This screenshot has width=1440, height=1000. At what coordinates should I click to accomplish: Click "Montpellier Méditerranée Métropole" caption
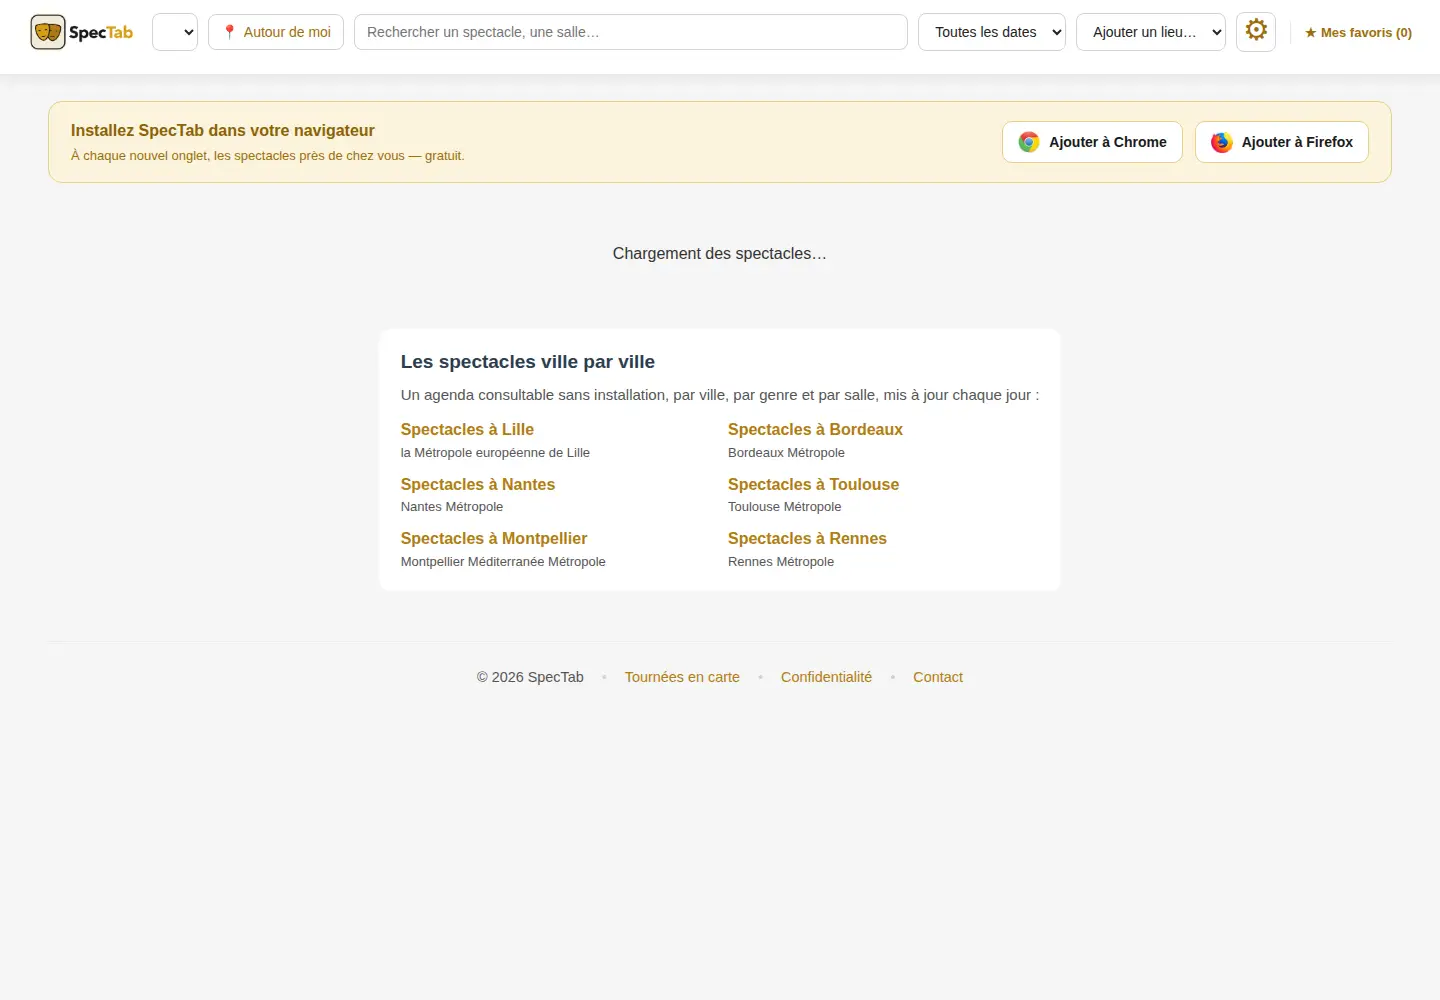tap(503, 562)
